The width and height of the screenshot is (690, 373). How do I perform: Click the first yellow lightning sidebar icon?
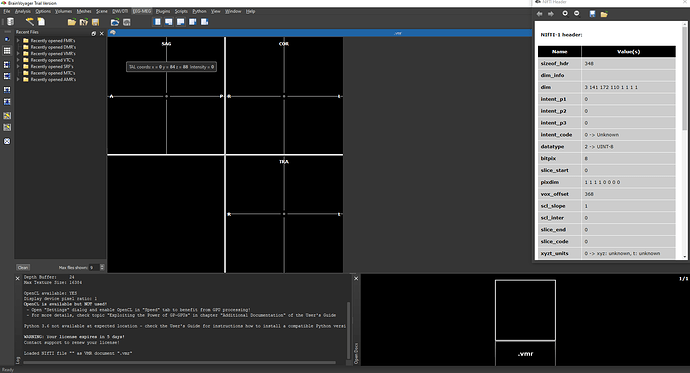pyautogui.click(x=7, y=116)
